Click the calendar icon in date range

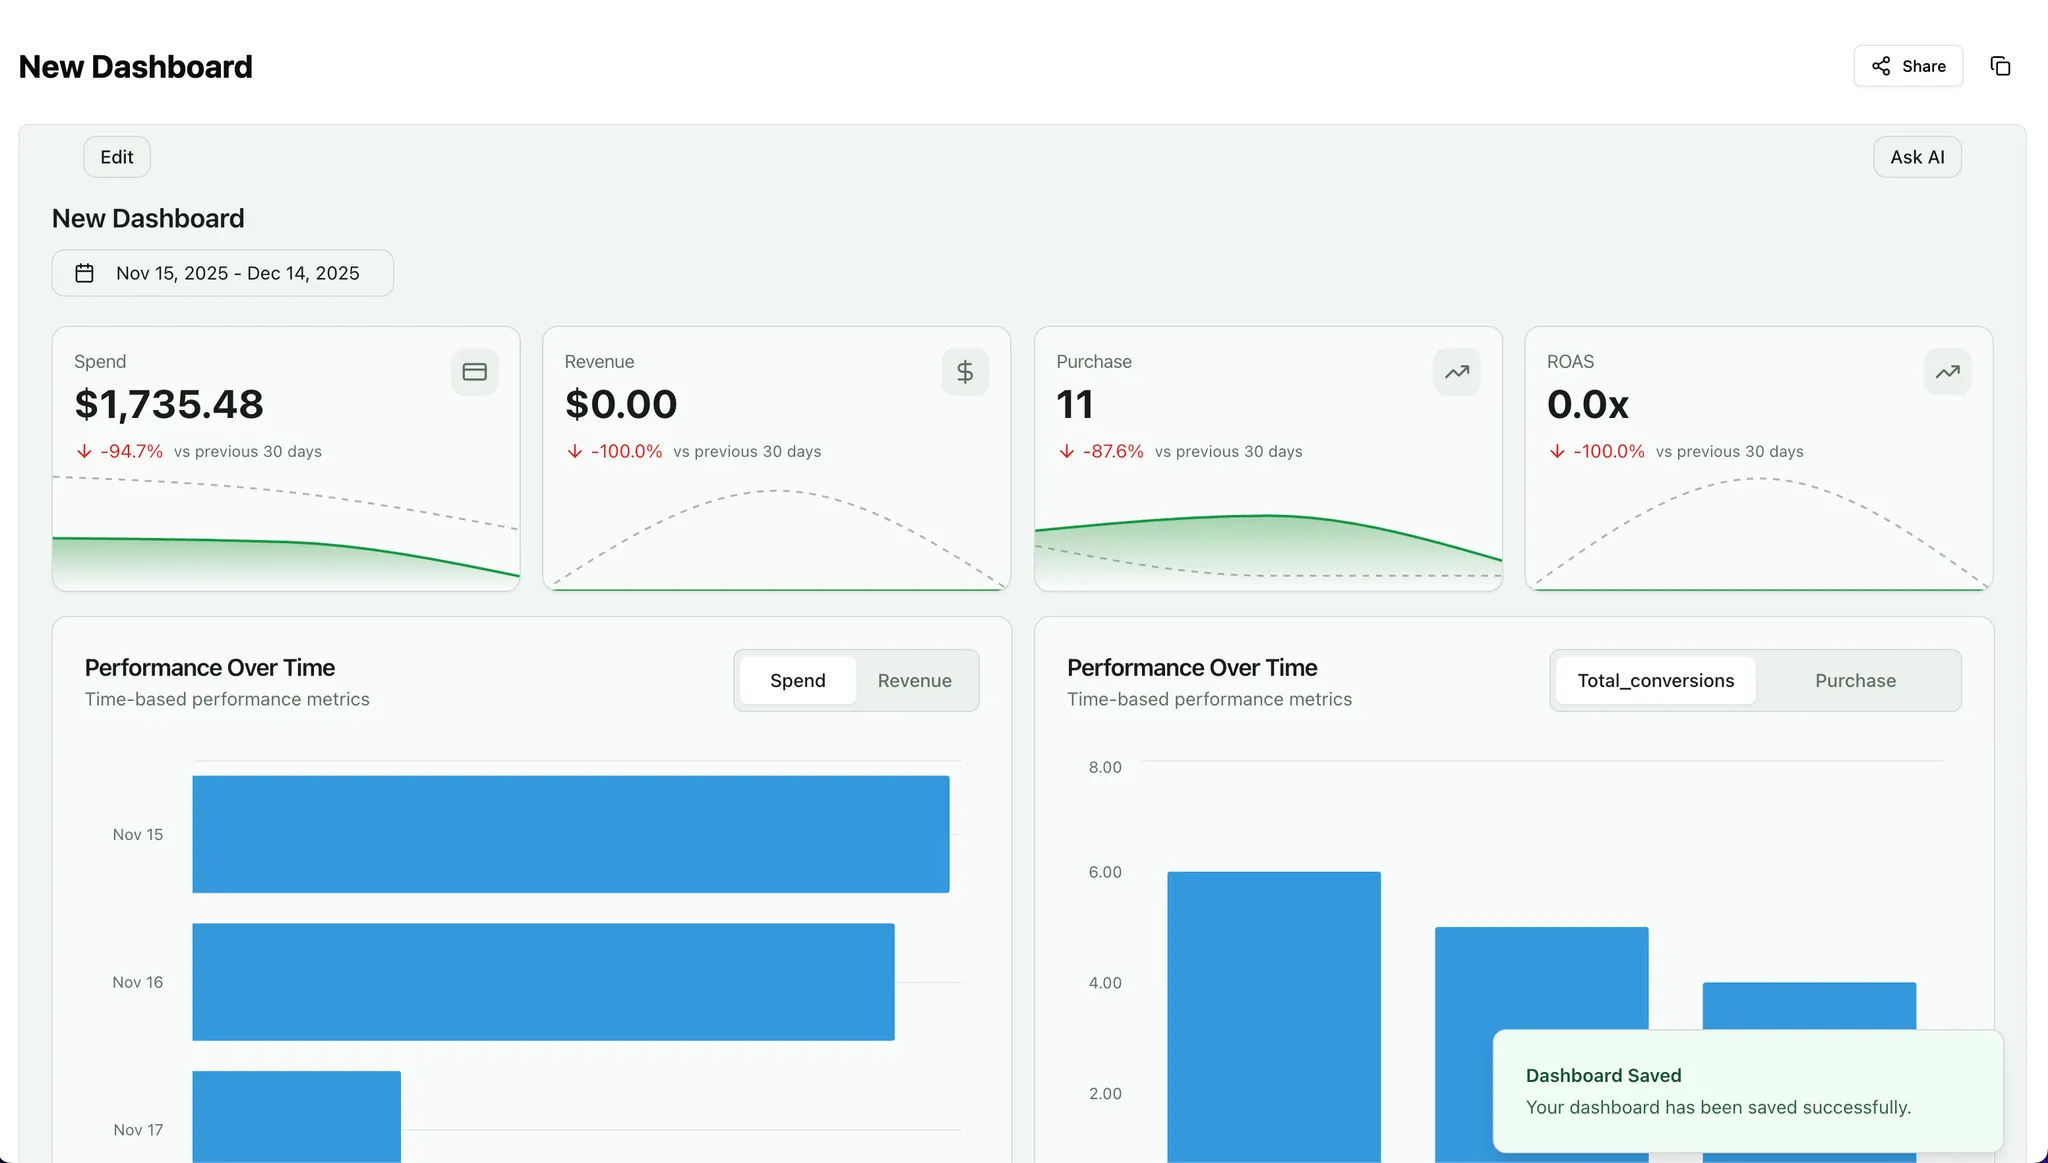pyautogui.click(x=85, y=273)
